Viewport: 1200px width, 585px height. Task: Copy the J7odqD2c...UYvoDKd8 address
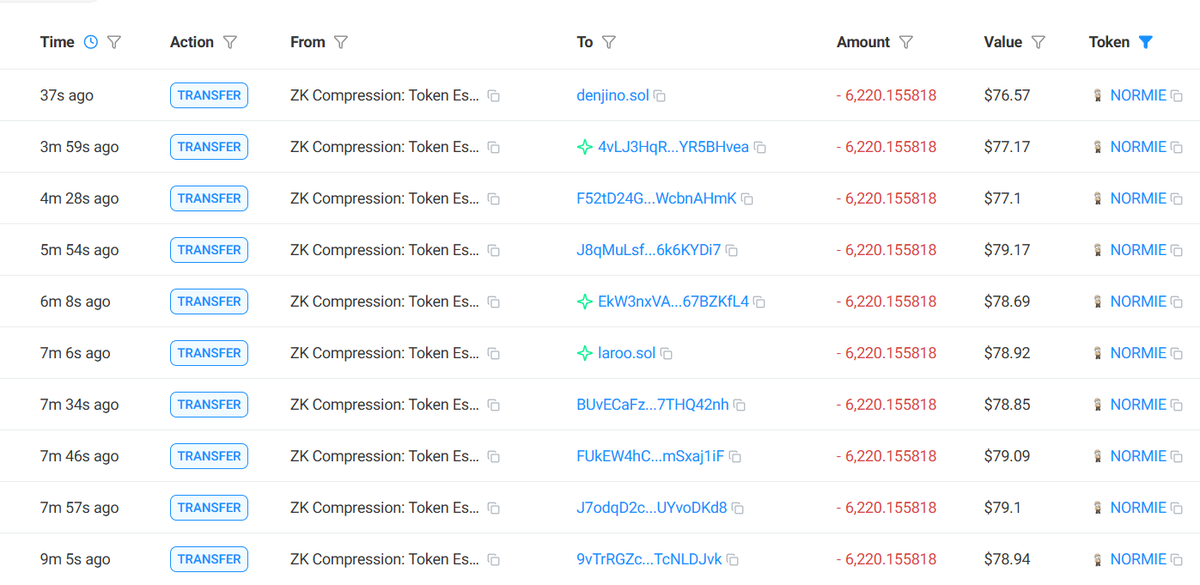pyautogui.click(x=738, y=508)
